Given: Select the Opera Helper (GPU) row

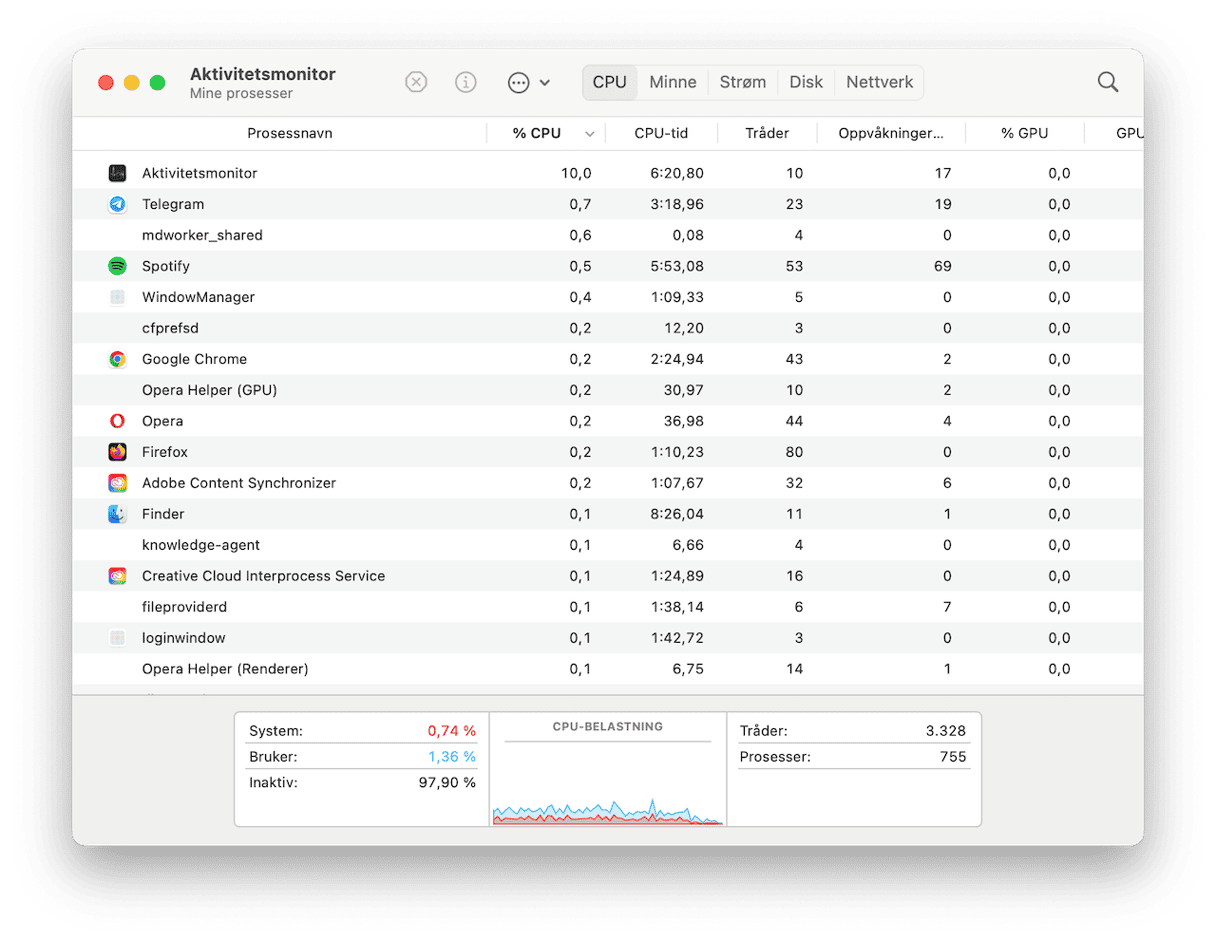Looking at the screenshot, I should tap(608, 390).
